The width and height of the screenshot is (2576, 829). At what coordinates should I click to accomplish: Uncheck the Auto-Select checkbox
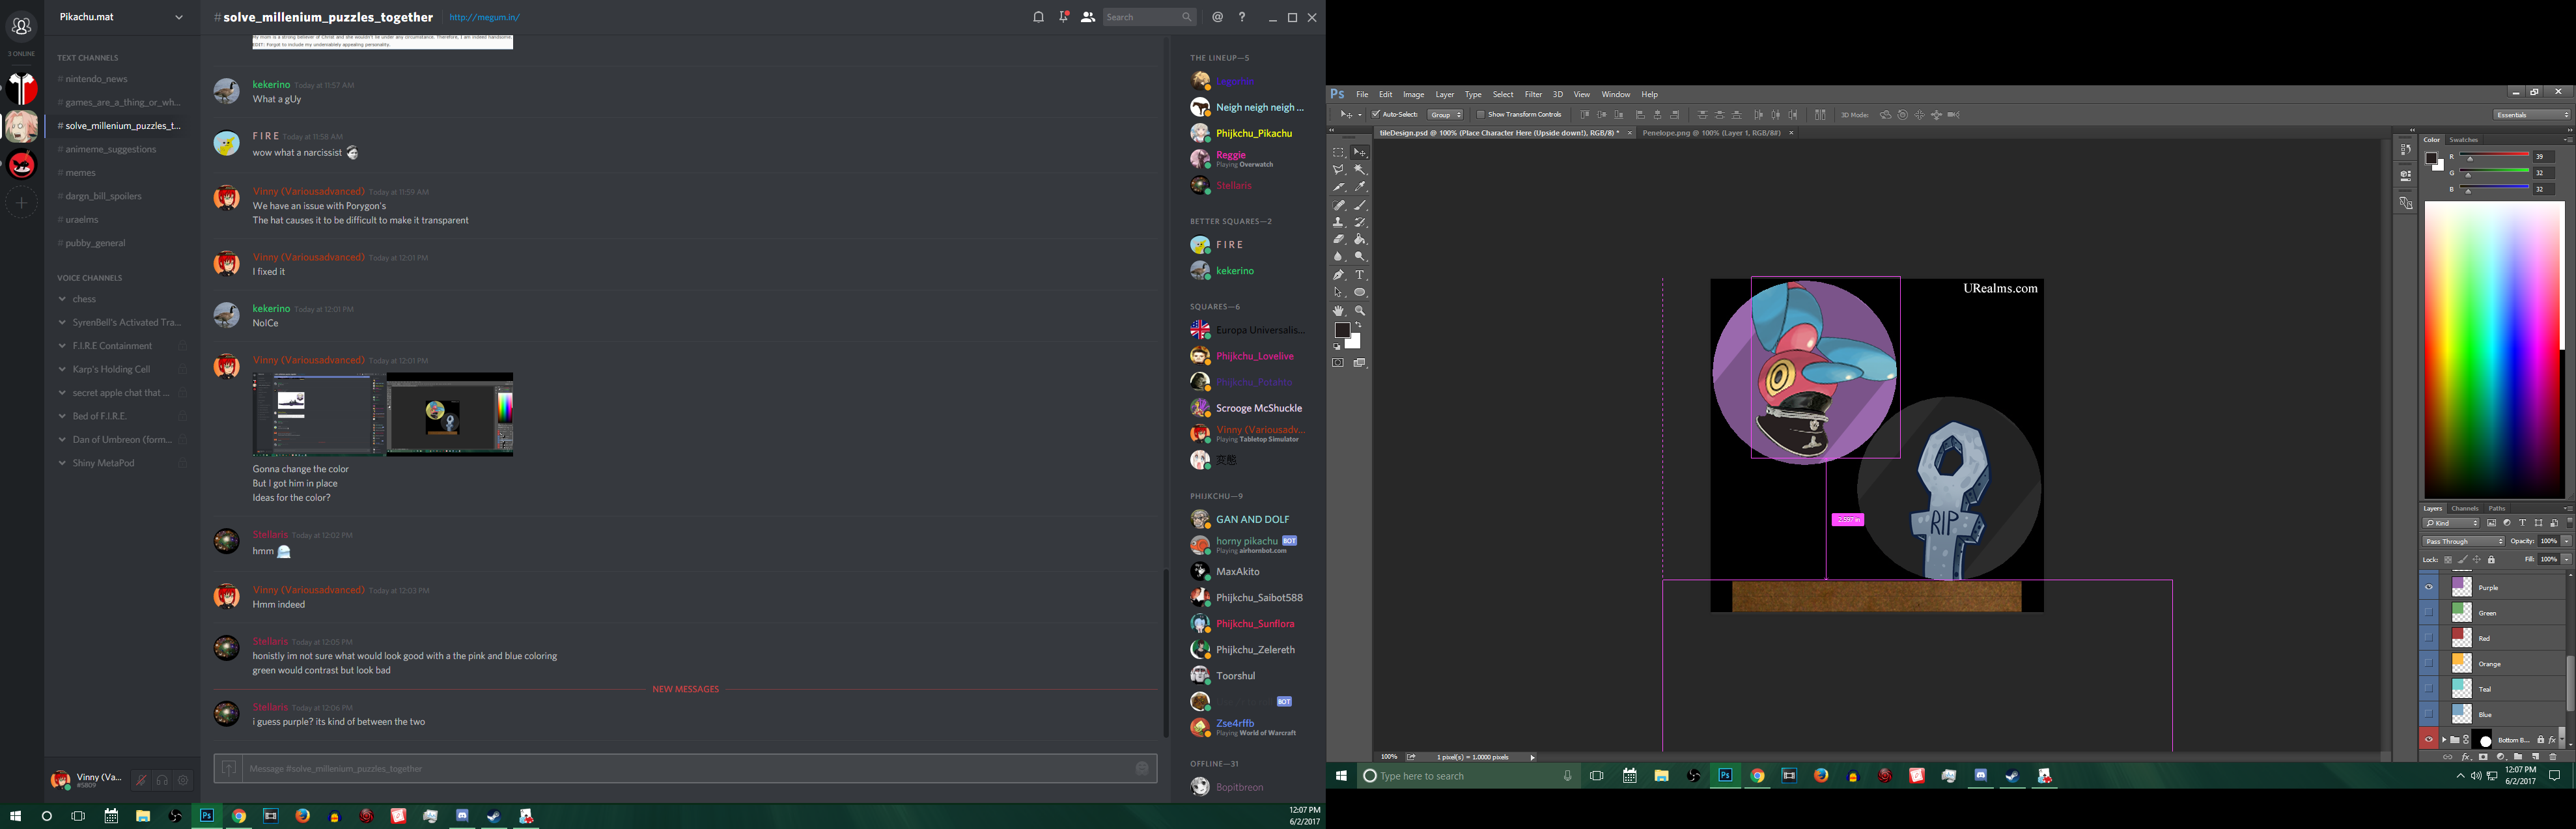[1376, 115]
